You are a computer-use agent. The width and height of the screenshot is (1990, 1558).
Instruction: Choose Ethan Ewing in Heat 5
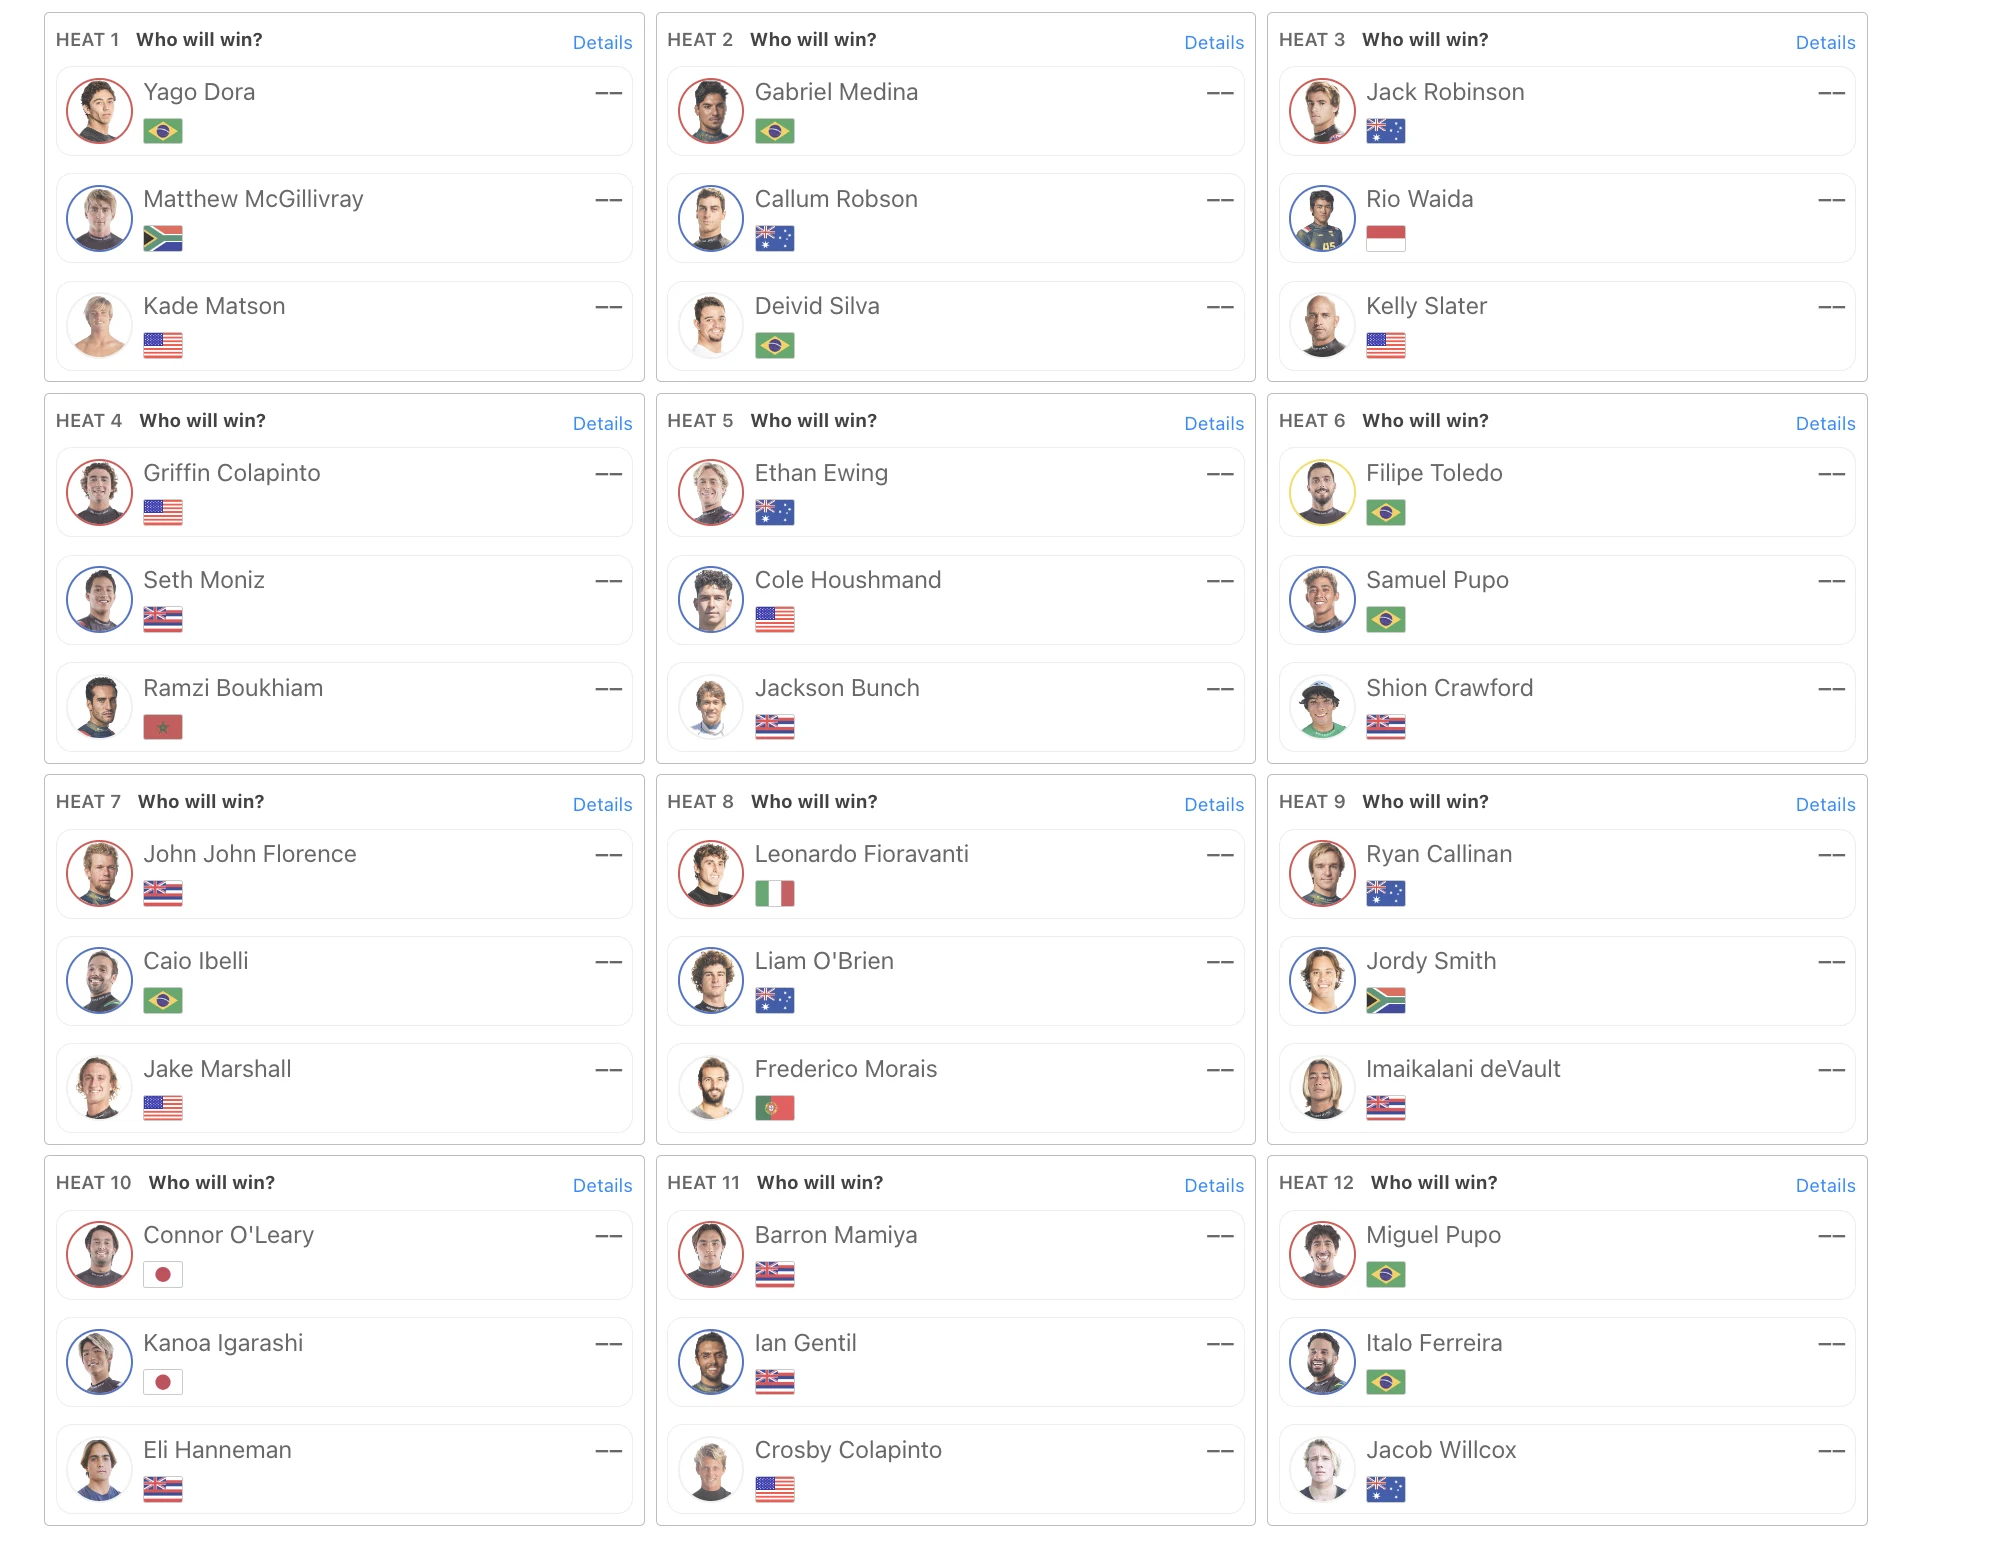tap(955, 492)
